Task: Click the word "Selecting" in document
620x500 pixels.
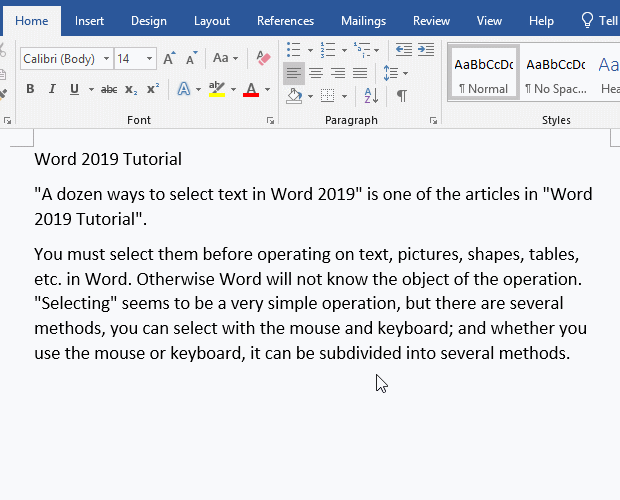Action: point(76,304)
